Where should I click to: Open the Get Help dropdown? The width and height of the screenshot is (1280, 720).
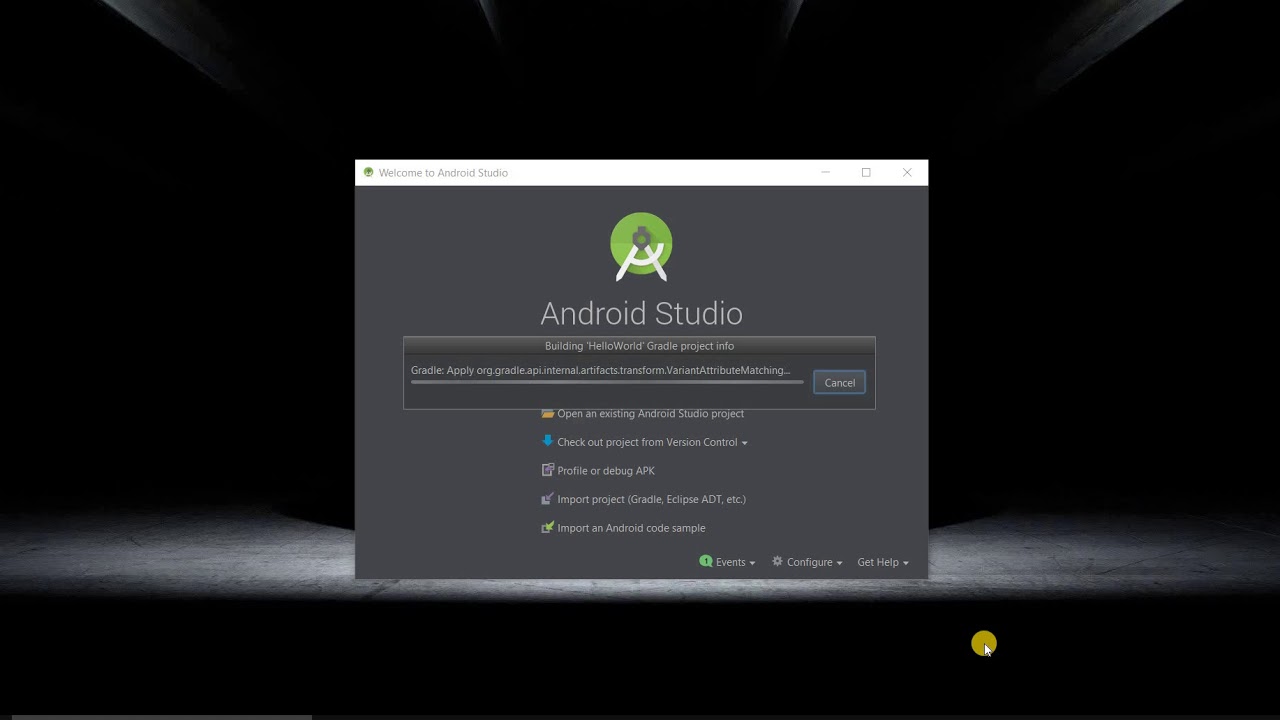pyautogui.click(x=883, y=562)
